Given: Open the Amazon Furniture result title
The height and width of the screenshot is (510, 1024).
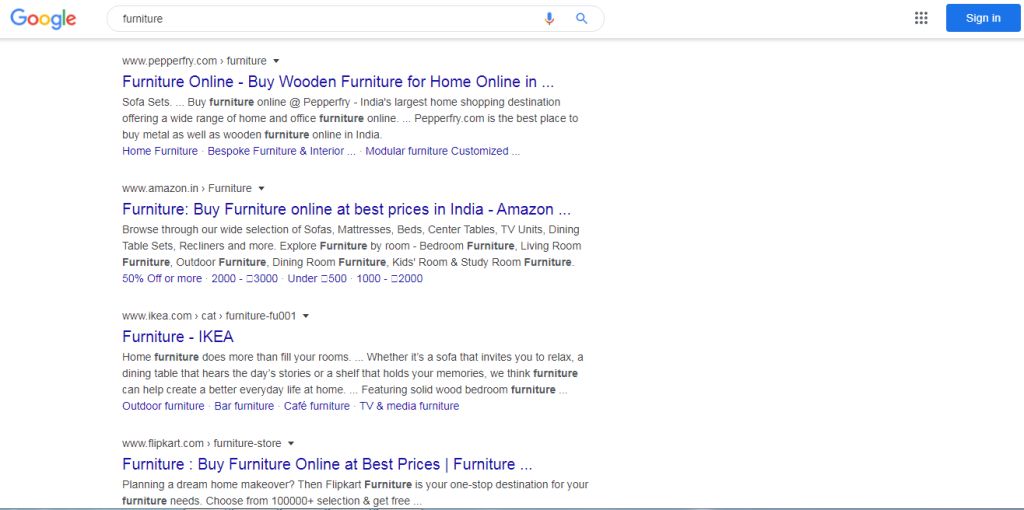Looking at the screenshot, I should [346, 209].
